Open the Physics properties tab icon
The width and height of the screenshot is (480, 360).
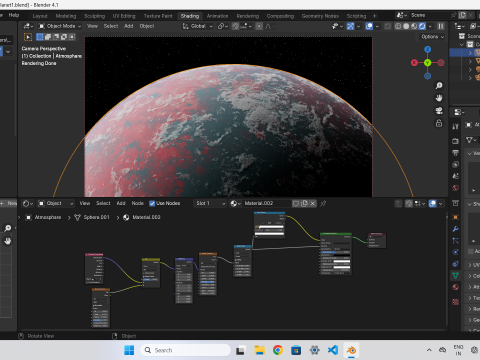455,252
